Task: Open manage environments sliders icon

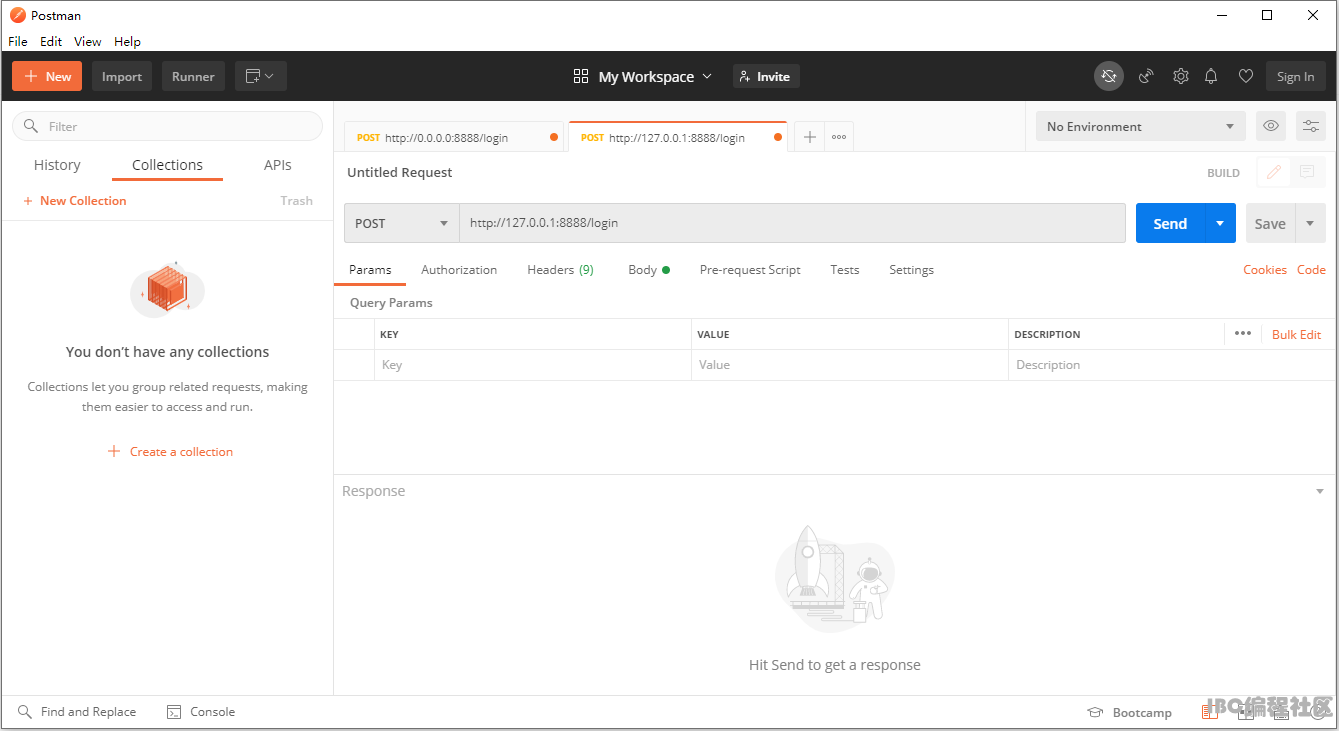Action: pyautogui.click(x=1311, y=126)
